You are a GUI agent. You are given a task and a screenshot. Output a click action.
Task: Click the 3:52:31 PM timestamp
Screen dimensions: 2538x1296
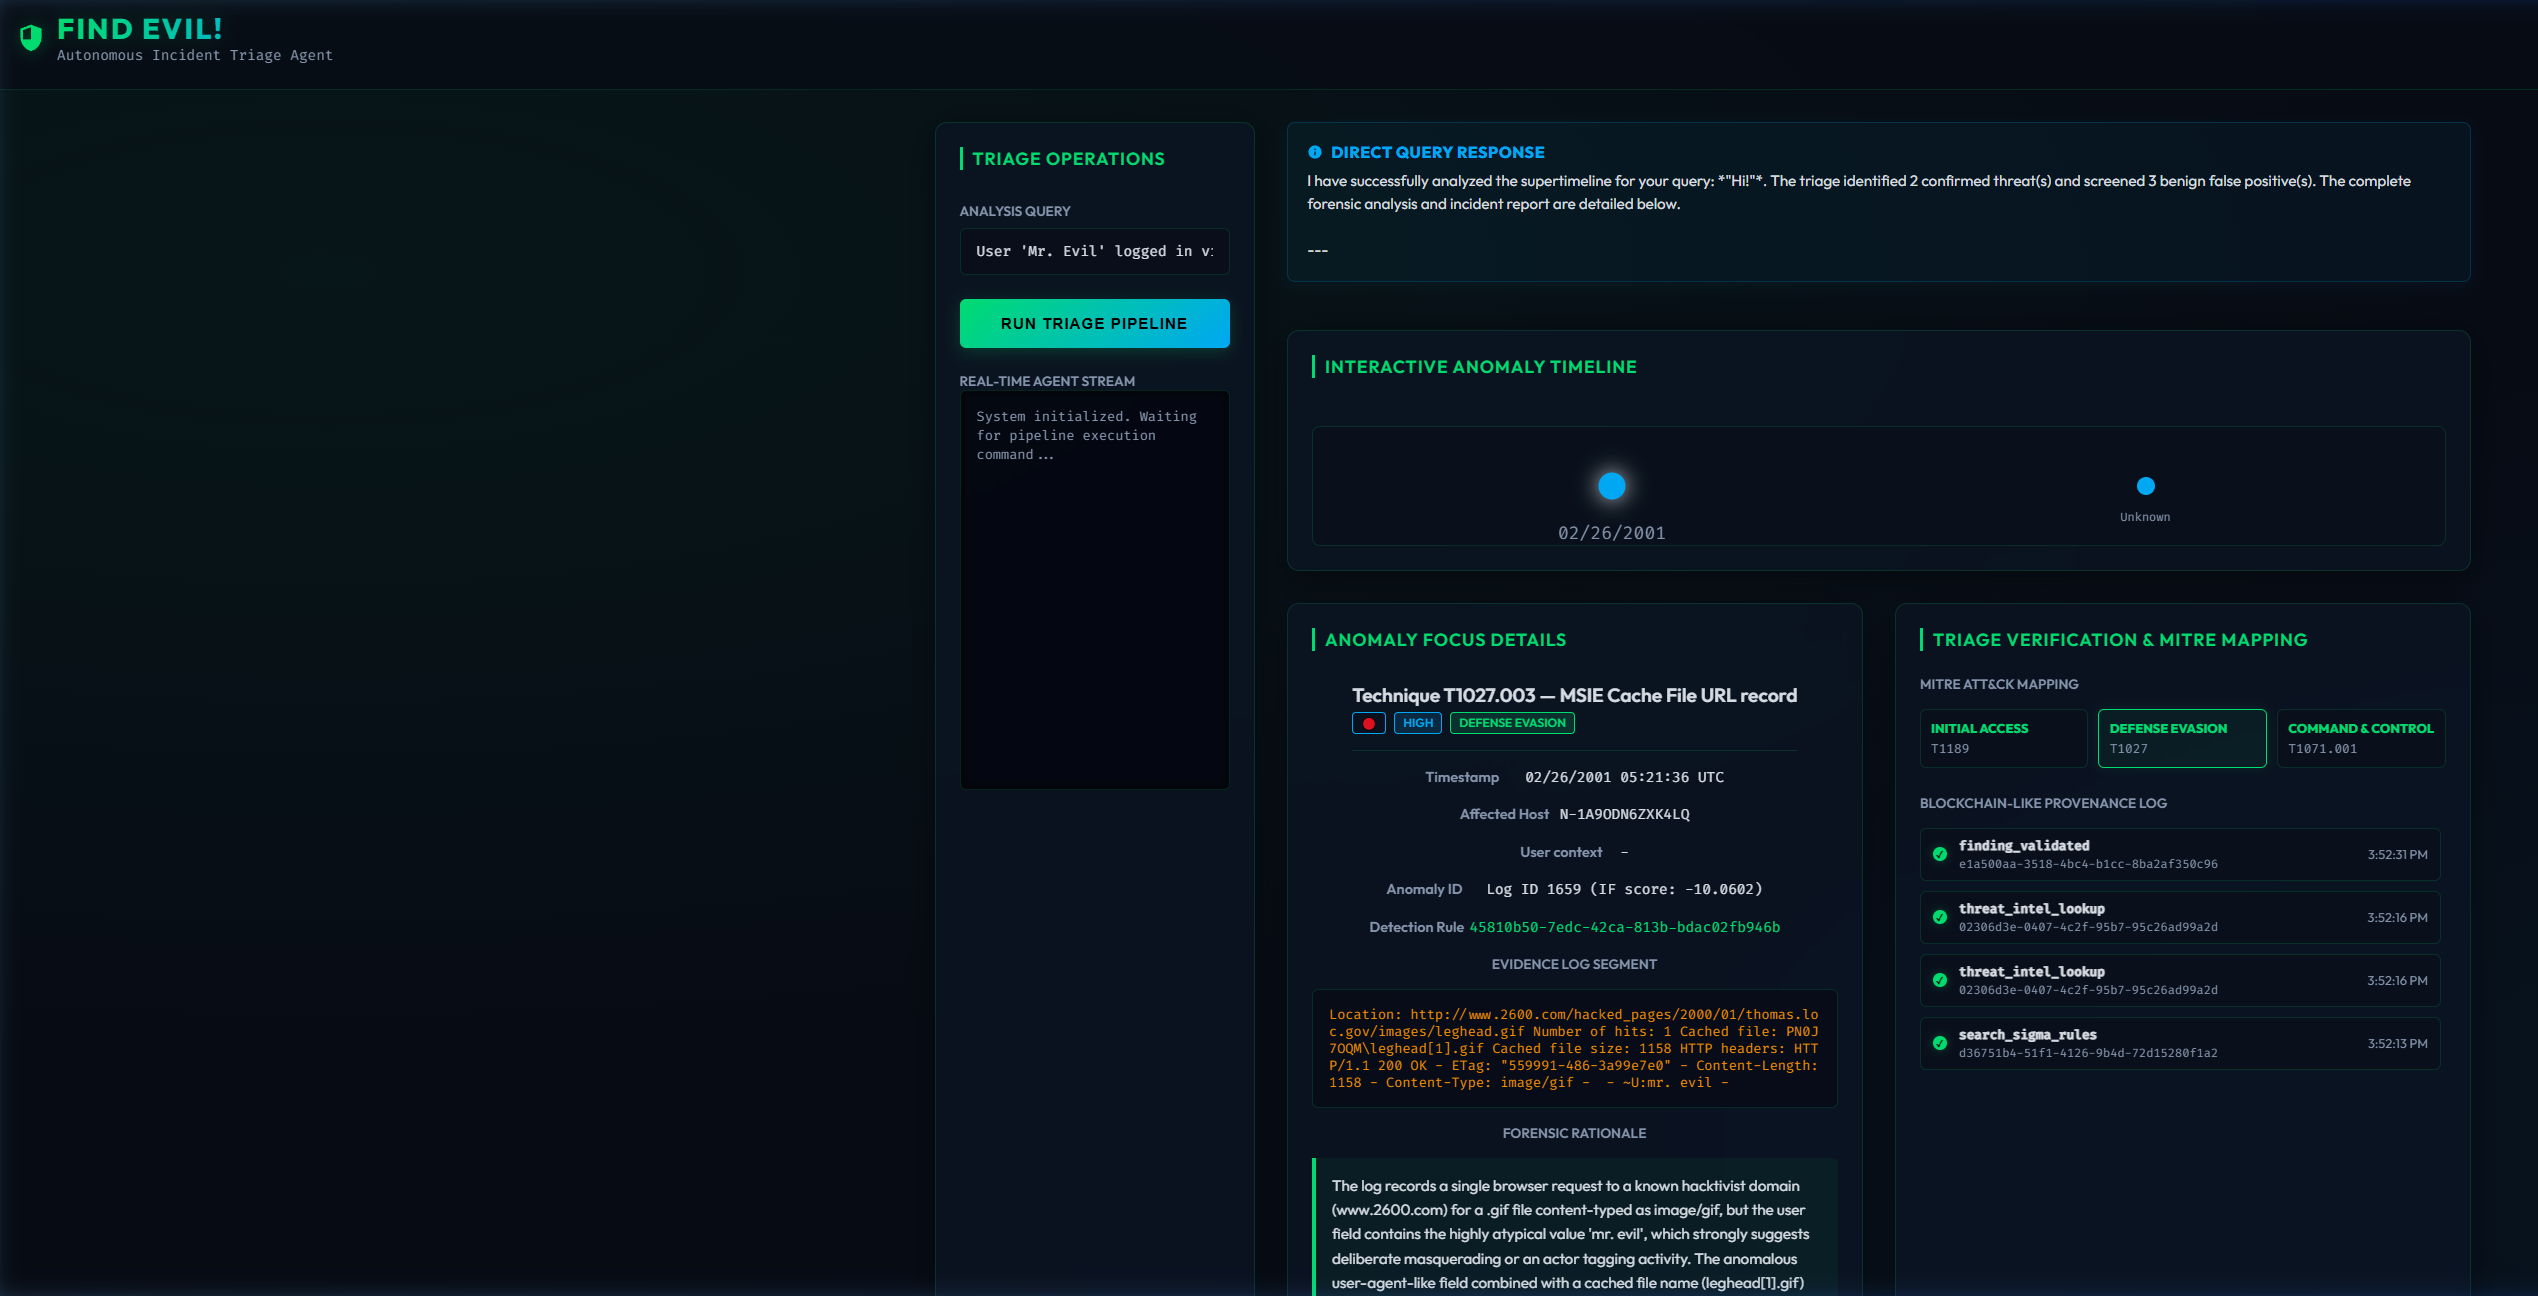2397,854
